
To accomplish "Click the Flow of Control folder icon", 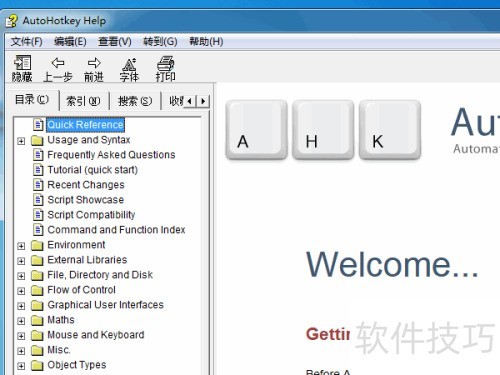I will (x=37, y=290).
